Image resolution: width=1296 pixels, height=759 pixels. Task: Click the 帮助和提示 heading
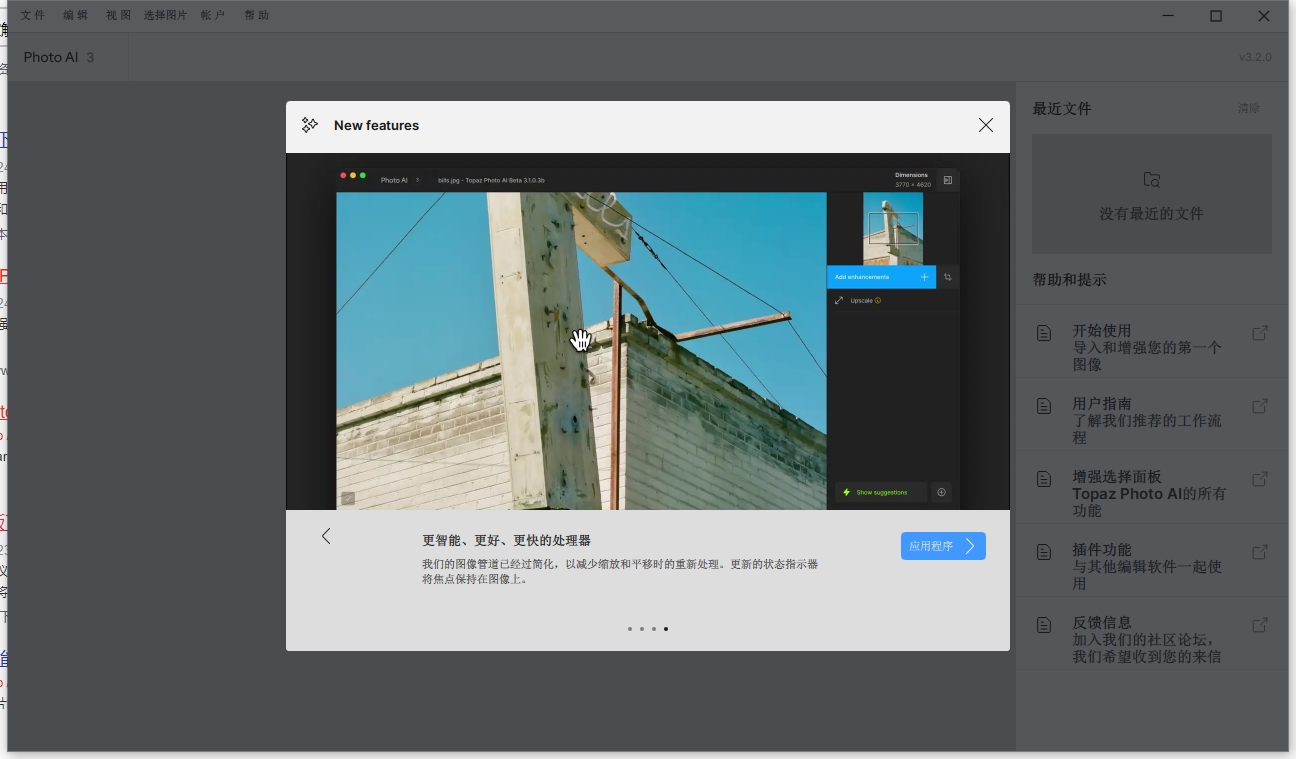click(1070, 279)
